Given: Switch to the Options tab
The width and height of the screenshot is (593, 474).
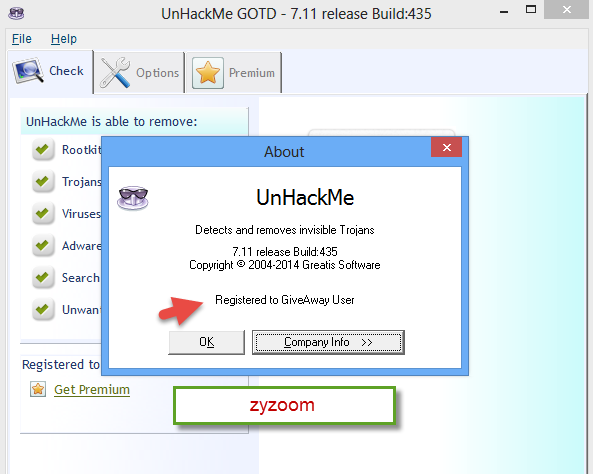Looking at the screenshot, I should 139,73.
